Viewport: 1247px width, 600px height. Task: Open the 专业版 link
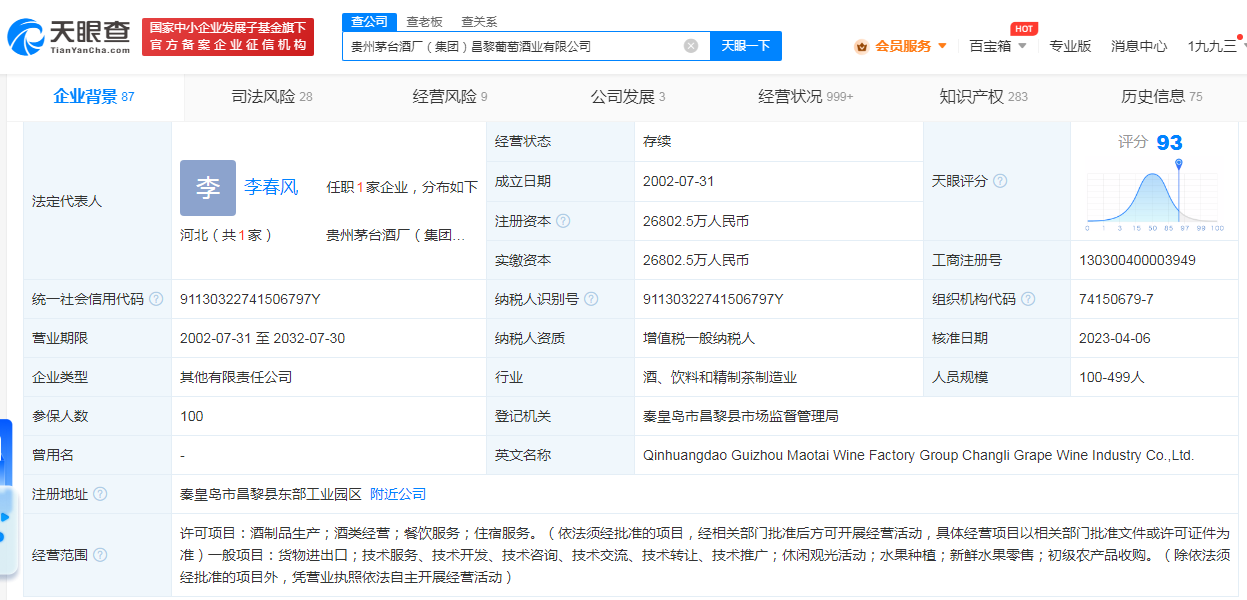[1070, 45]
